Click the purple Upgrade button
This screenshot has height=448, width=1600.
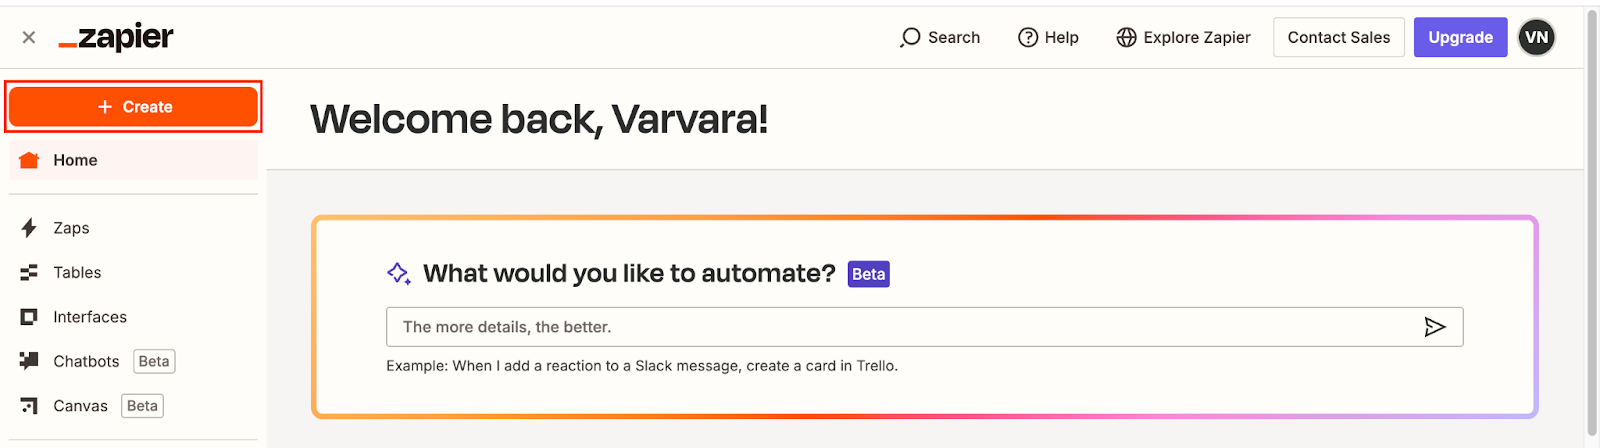tap(1460, 37)
